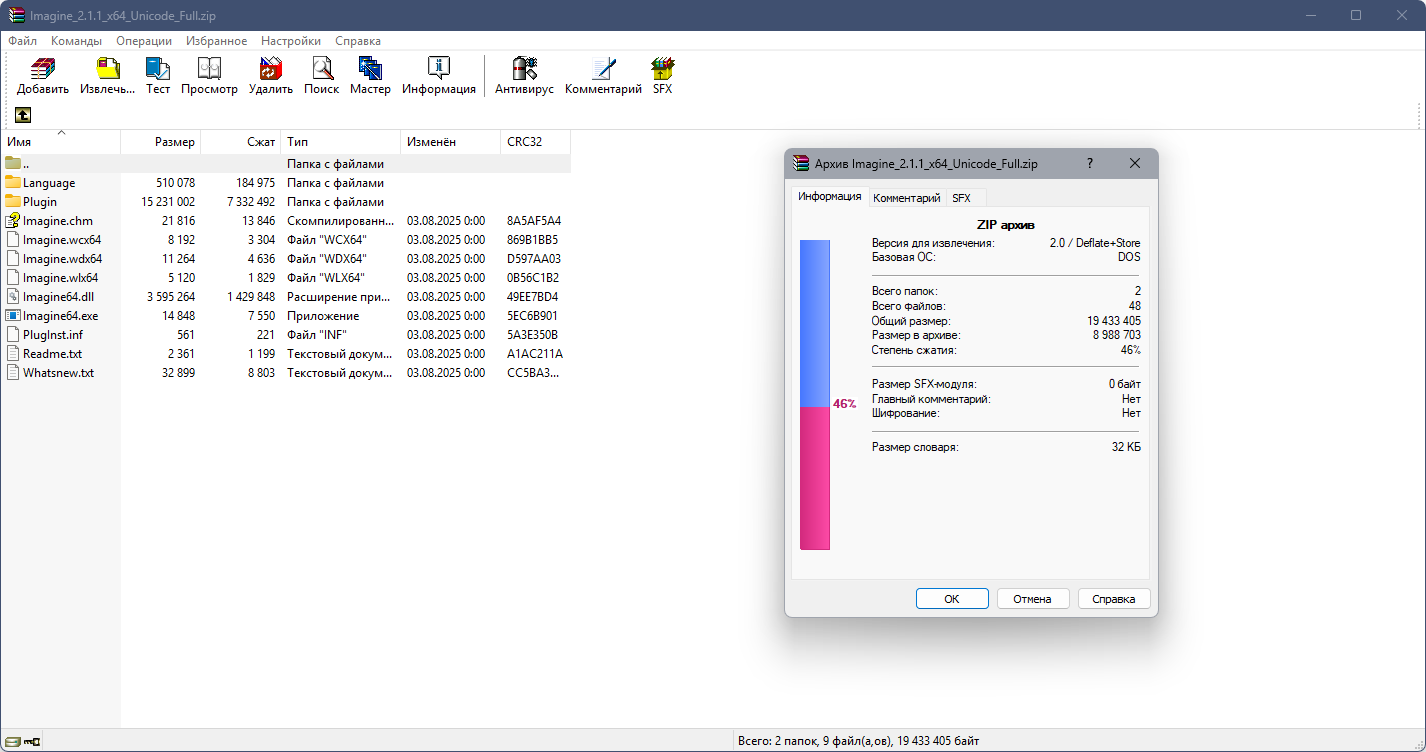
Task: Open the Избранное menu
Action: [216, 41]
